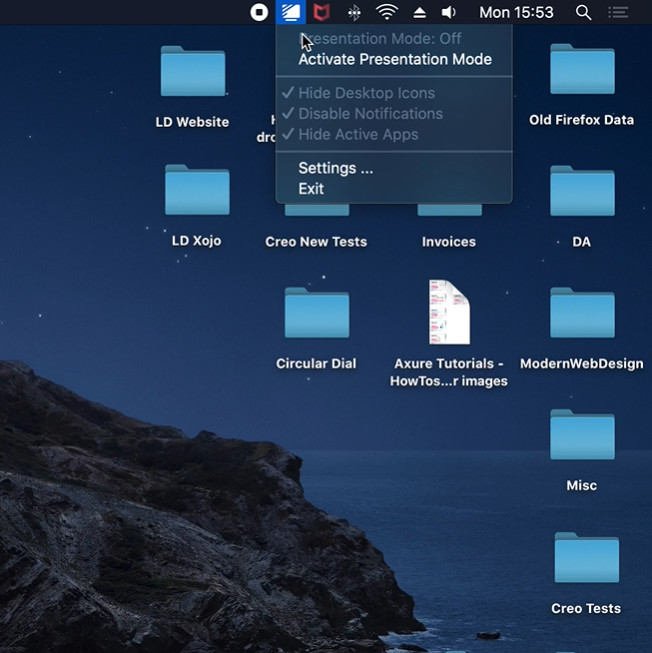Select the Axure Tutorials document thumbnail
The height and width of the screenshot is (653, 652).
(x=449, y=312)
